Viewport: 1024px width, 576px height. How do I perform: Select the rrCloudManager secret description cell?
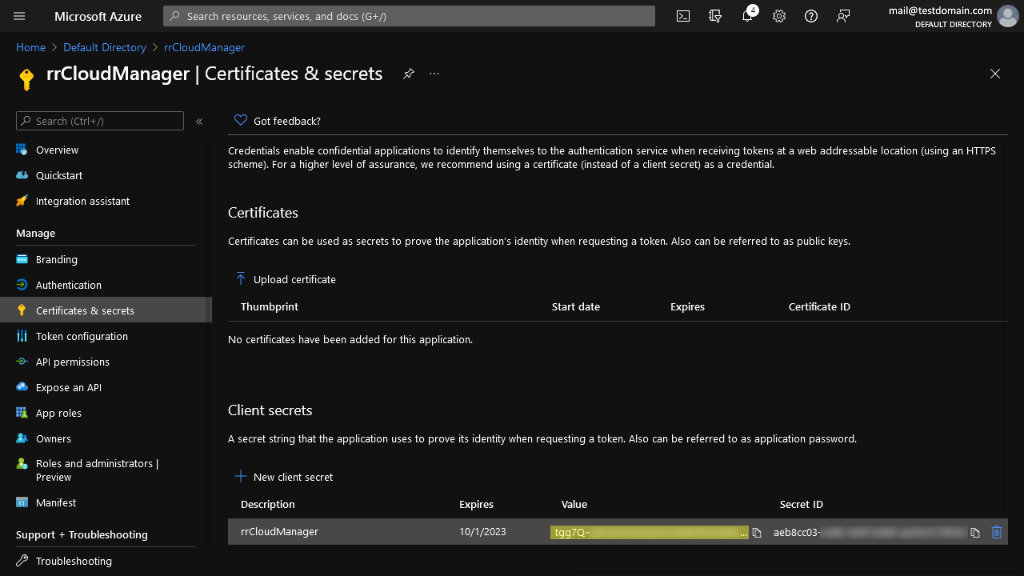(280, 532)
